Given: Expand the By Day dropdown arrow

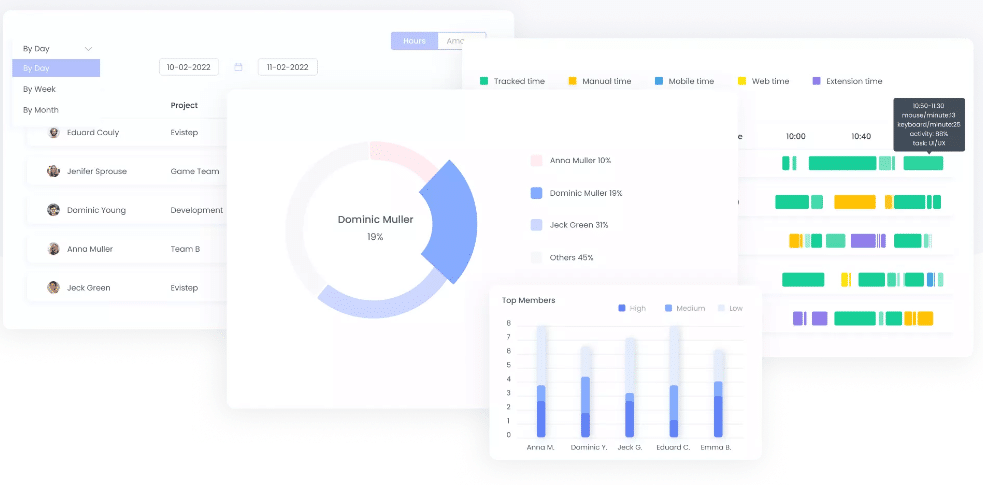Looking at the screenshot, I should pyautogui.click(x=88, y=48).
